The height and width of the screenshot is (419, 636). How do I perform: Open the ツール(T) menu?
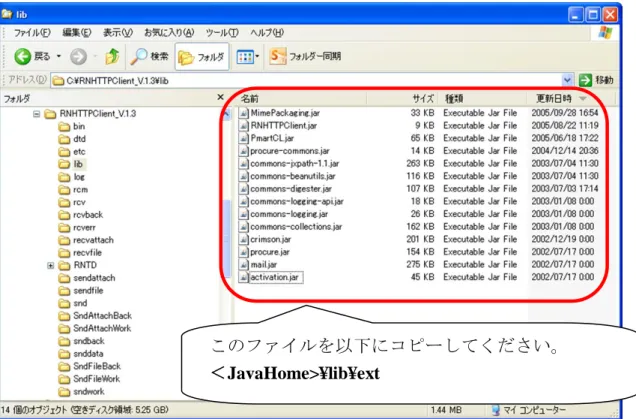[222, 32]
